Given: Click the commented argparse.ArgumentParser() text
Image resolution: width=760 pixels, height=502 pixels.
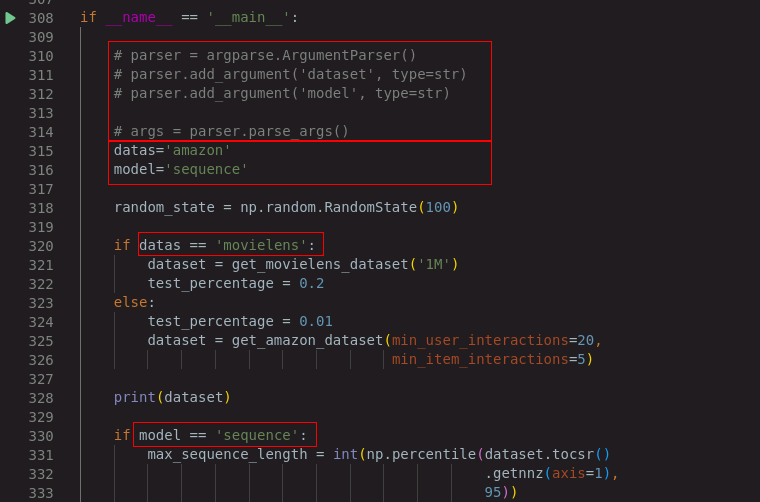Looking at the screenshot, I should (311, 55).
